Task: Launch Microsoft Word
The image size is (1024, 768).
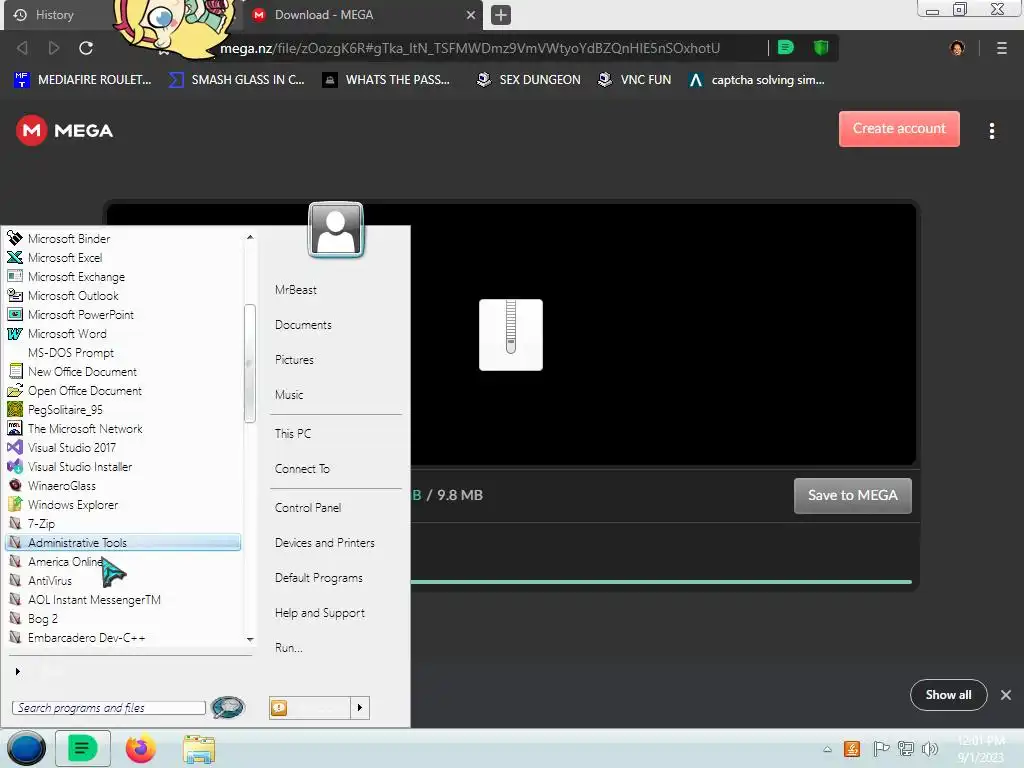Action: [x=67, y=334]
